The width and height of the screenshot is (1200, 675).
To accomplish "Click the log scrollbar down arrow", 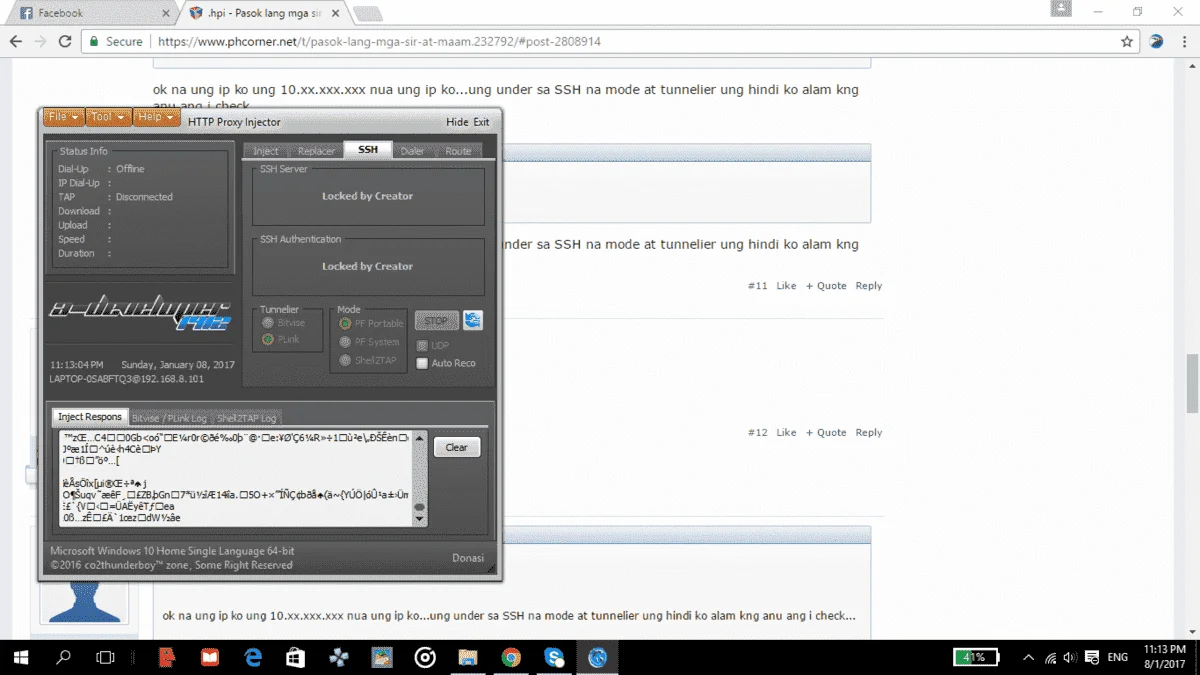I will (420, 520).
